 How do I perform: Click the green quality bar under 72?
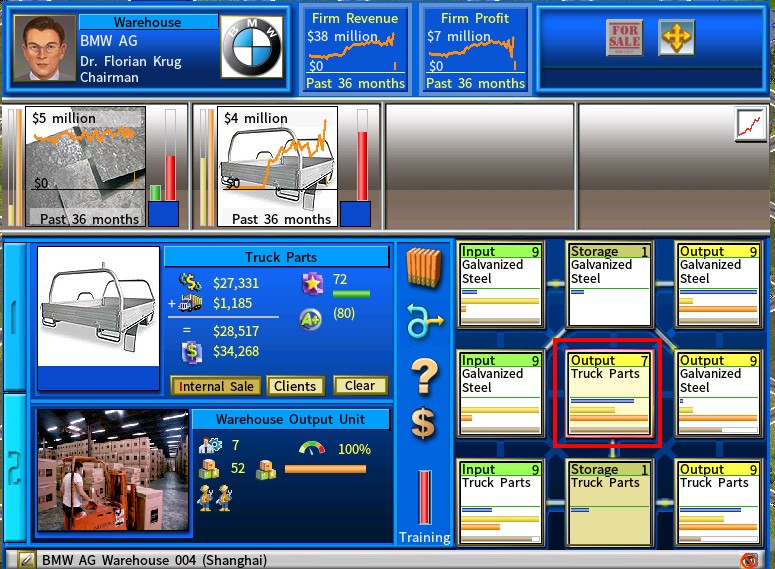click(351, 294)
